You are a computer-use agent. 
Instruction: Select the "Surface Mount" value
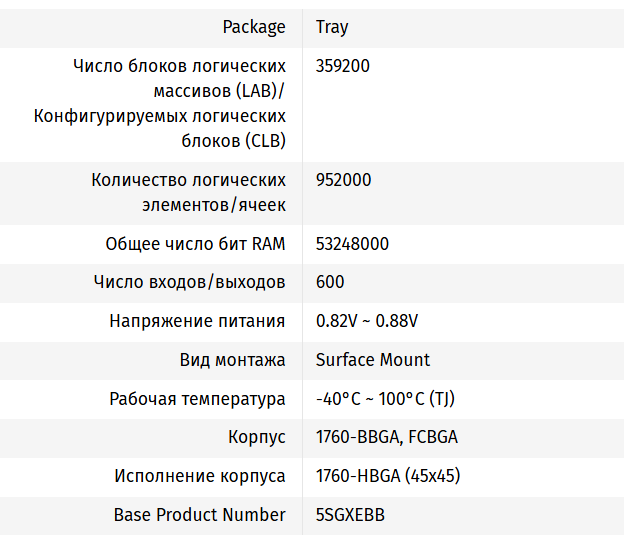373,360
